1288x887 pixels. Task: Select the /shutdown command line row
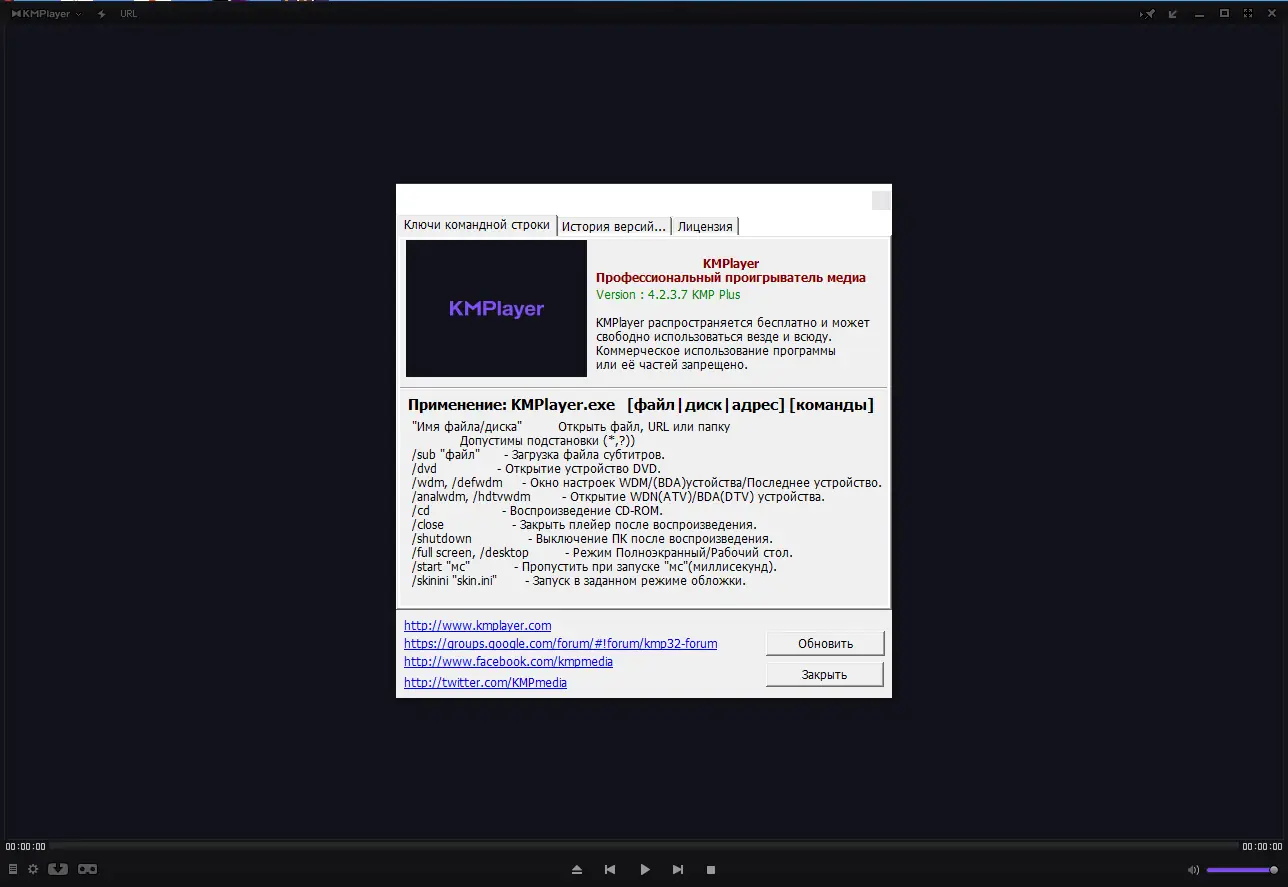pyautogui.click(x=592, y=539)
